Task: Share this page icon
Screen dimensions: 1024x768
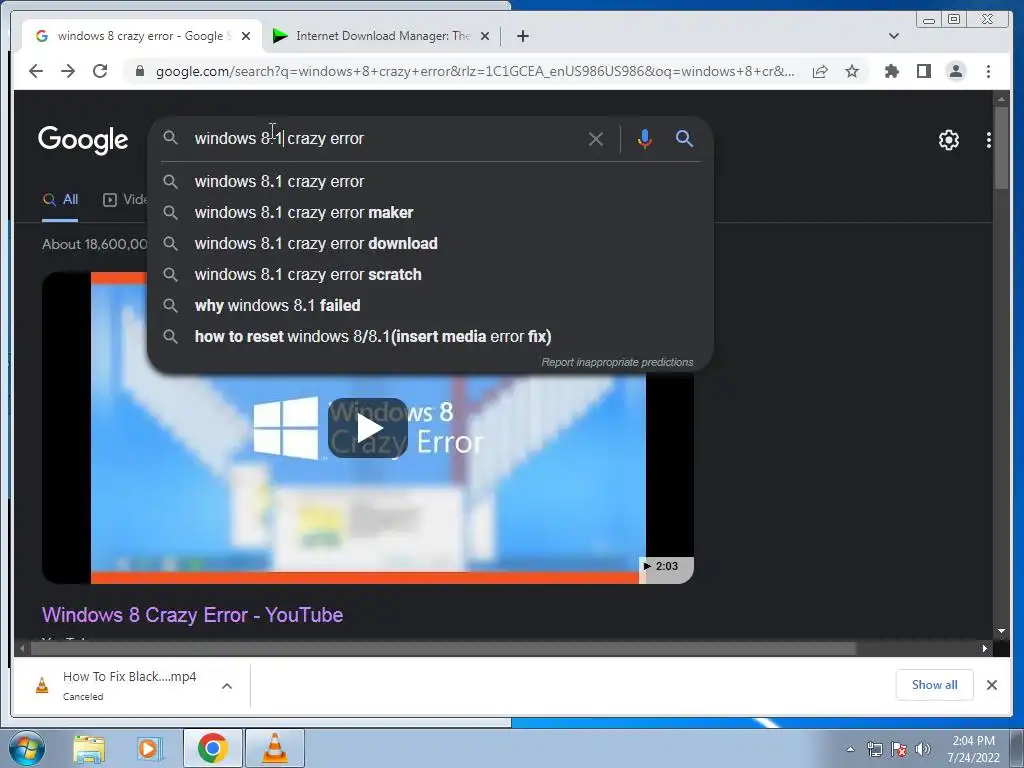Action: pyautogui.click(x=820, y=71)
